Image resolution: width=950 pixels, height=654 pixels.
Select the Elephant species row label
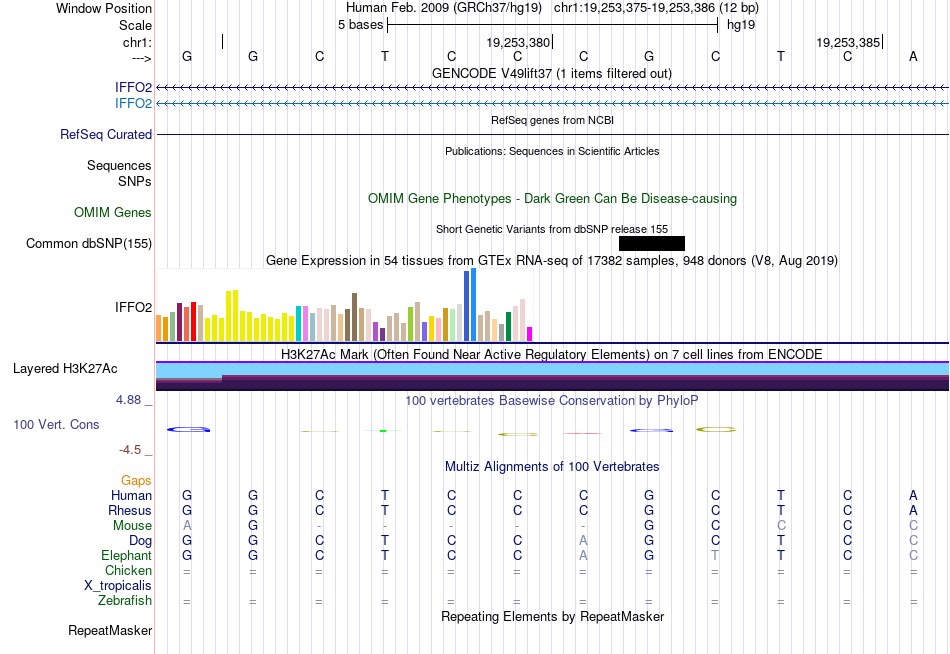[x=127, y=555]
